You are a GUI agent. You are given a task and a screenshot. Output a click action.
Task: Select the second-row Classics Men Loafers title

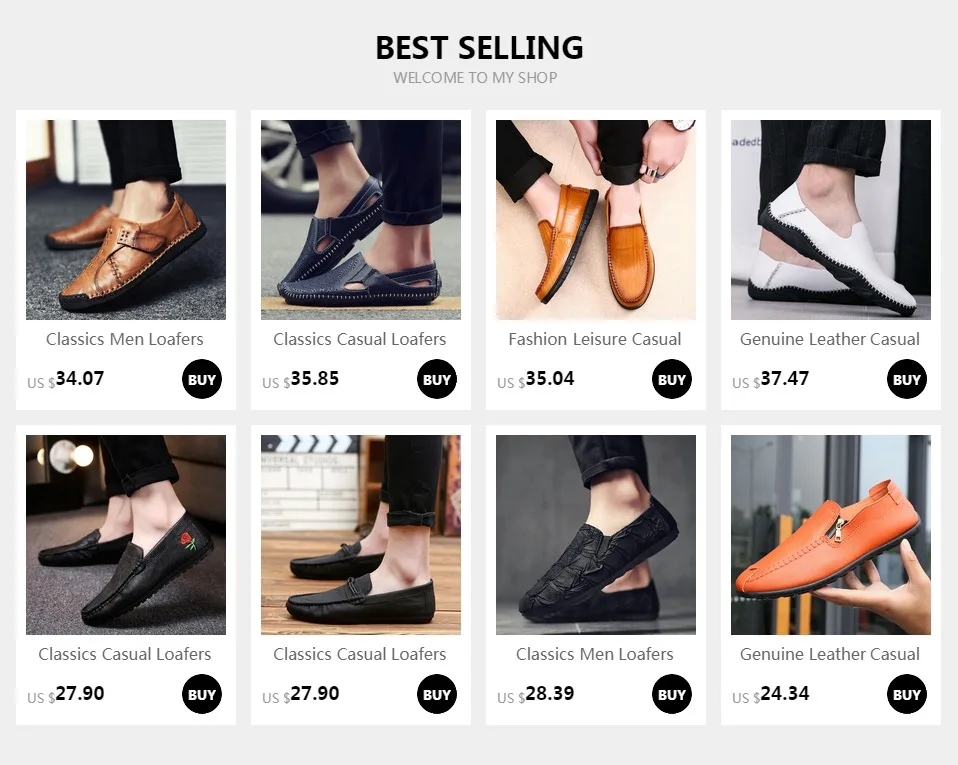[594, 654]
